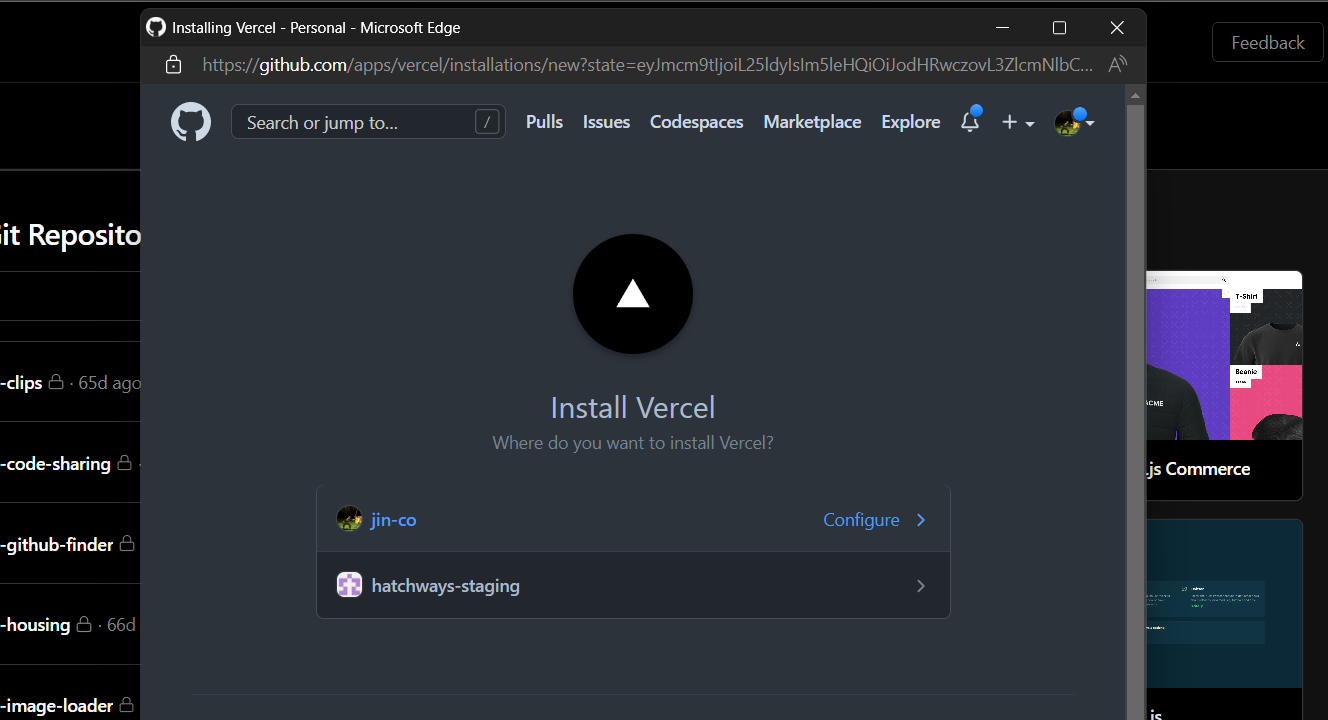Click the address bar URL
Screen dimensions: 1328x720
(x=648, y=65)
